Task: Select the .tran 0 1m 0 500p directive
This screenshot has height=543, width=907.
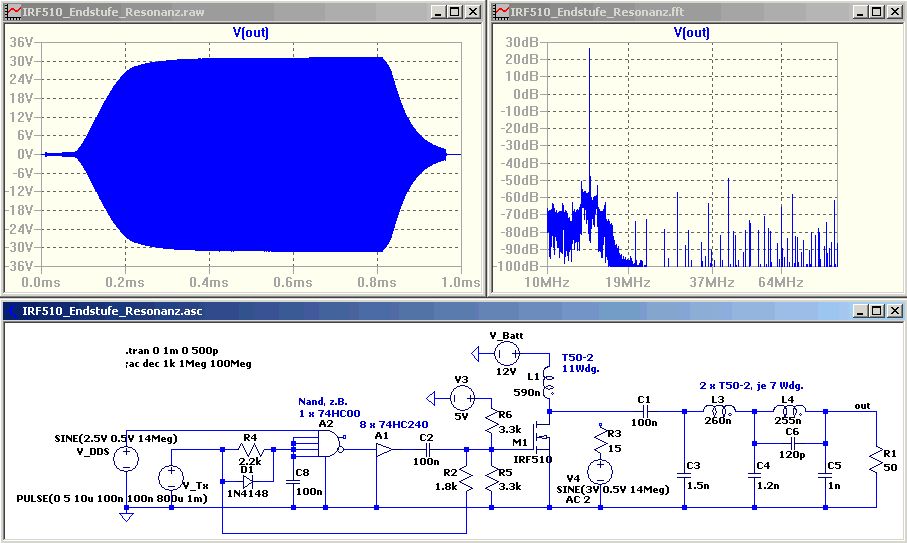Action: (172, 350)
